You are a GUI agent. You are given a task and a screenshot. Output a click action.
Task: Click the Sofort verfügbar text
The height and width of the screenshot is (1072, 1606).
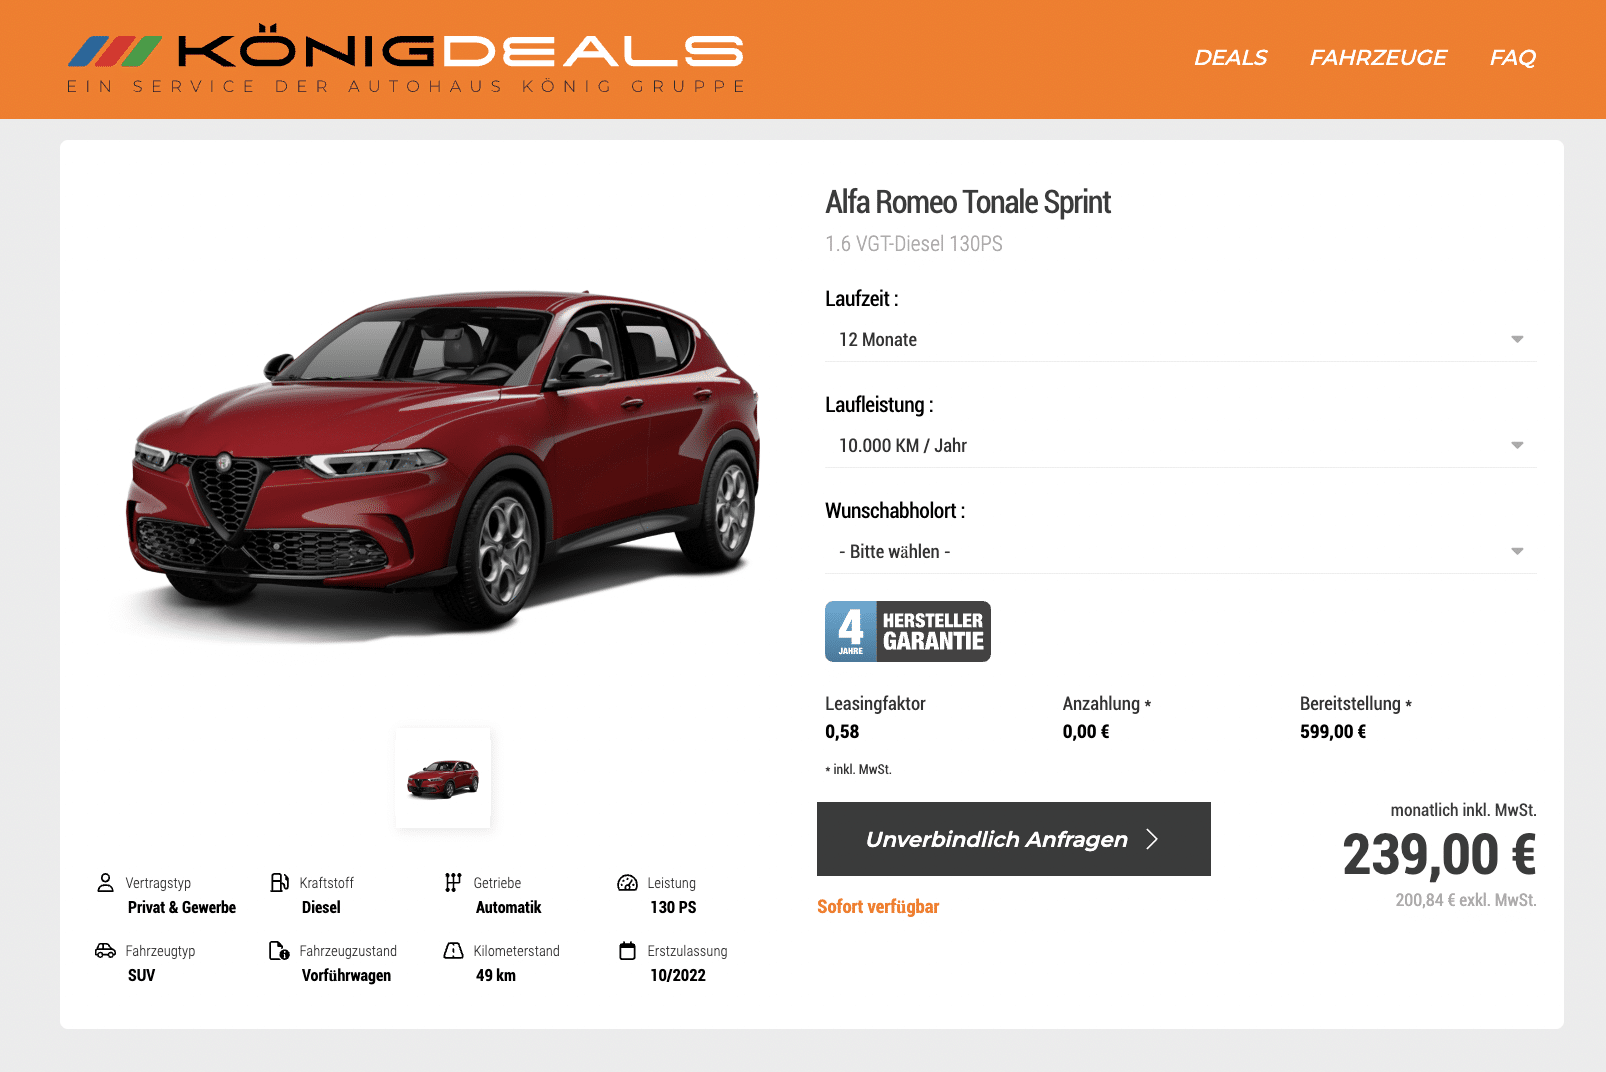coord(878,907)
